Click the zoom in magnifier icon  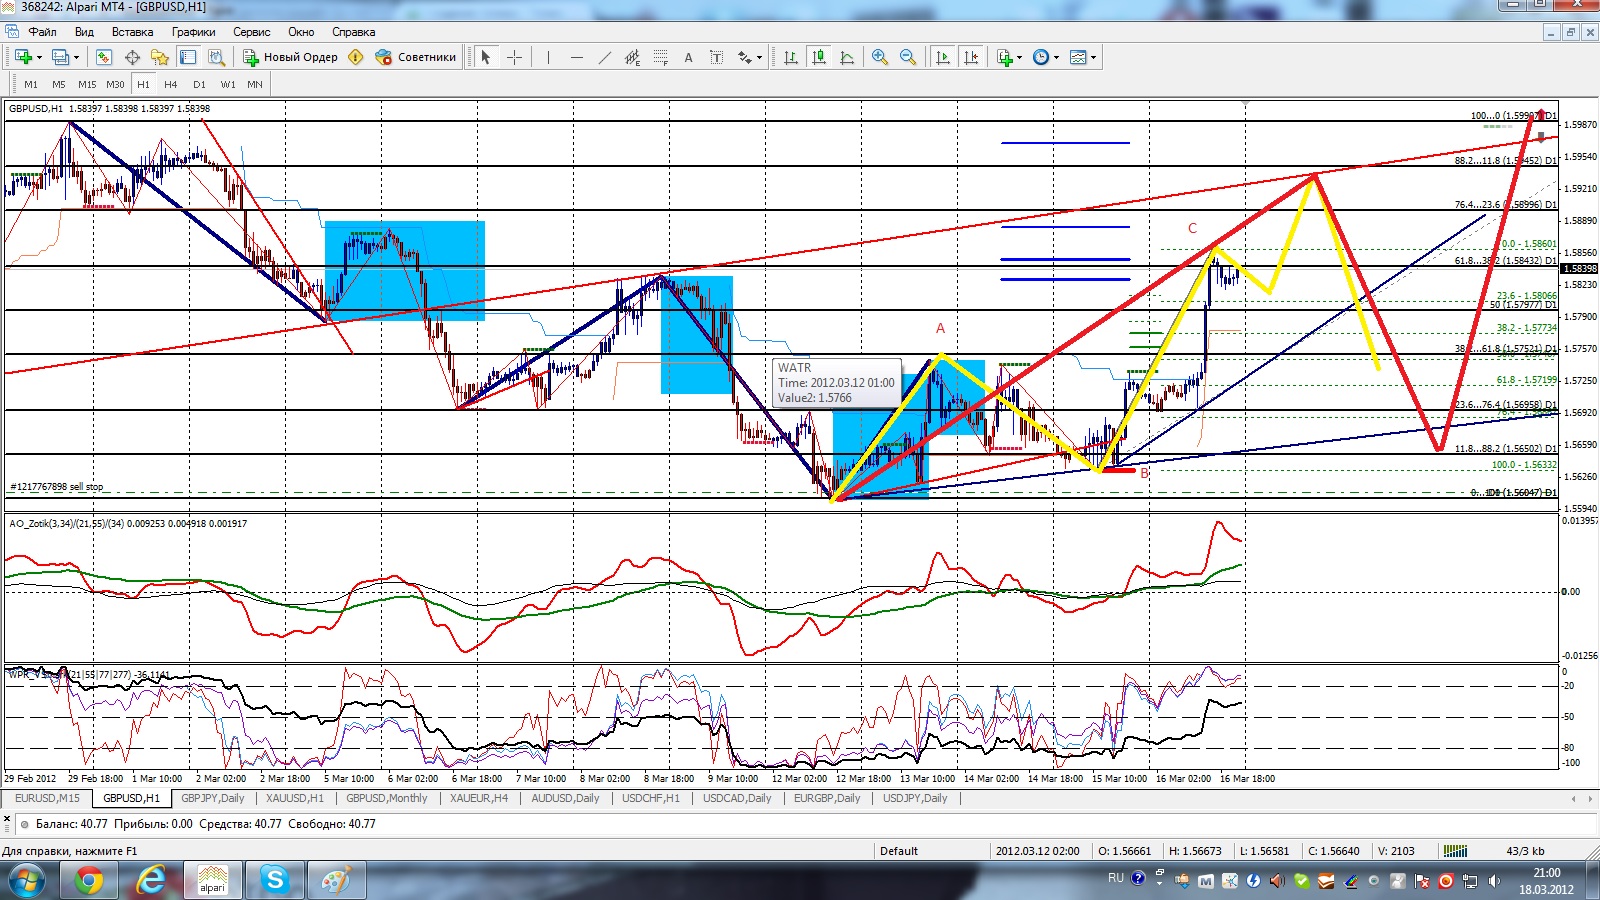[880, 57]
